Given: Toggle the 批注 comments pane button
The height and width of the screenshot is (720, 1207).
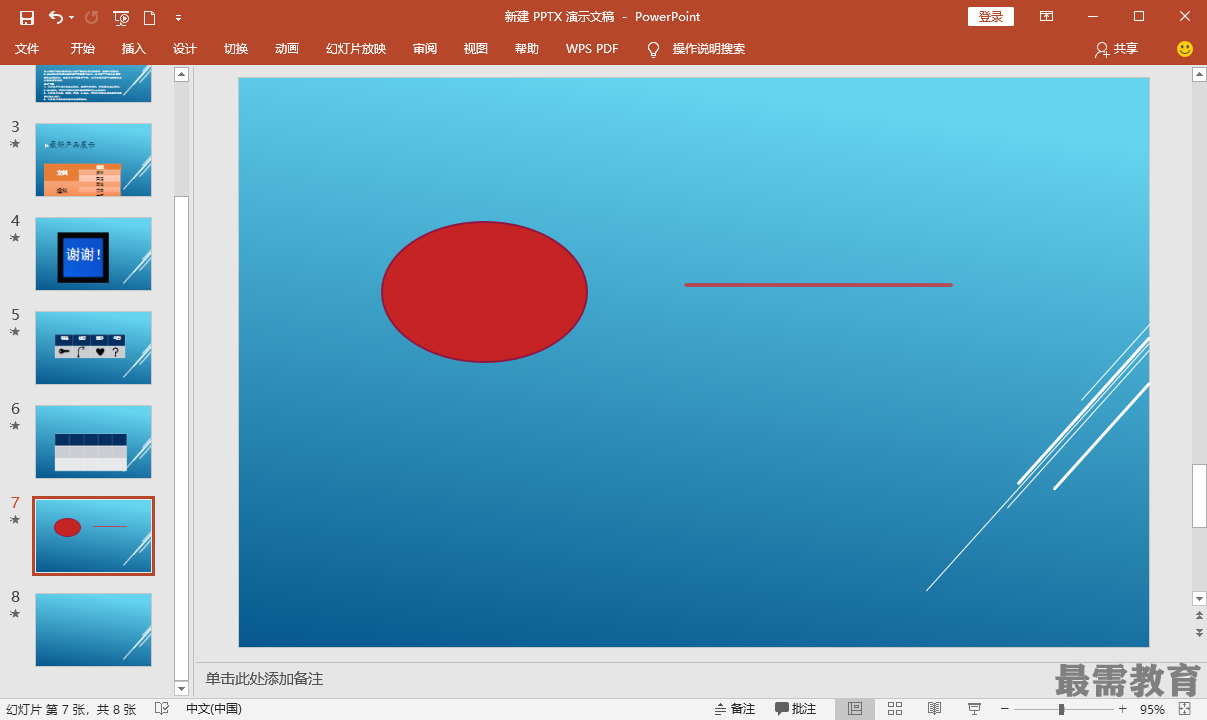Looking at the screenshot, I should [796, 709].
